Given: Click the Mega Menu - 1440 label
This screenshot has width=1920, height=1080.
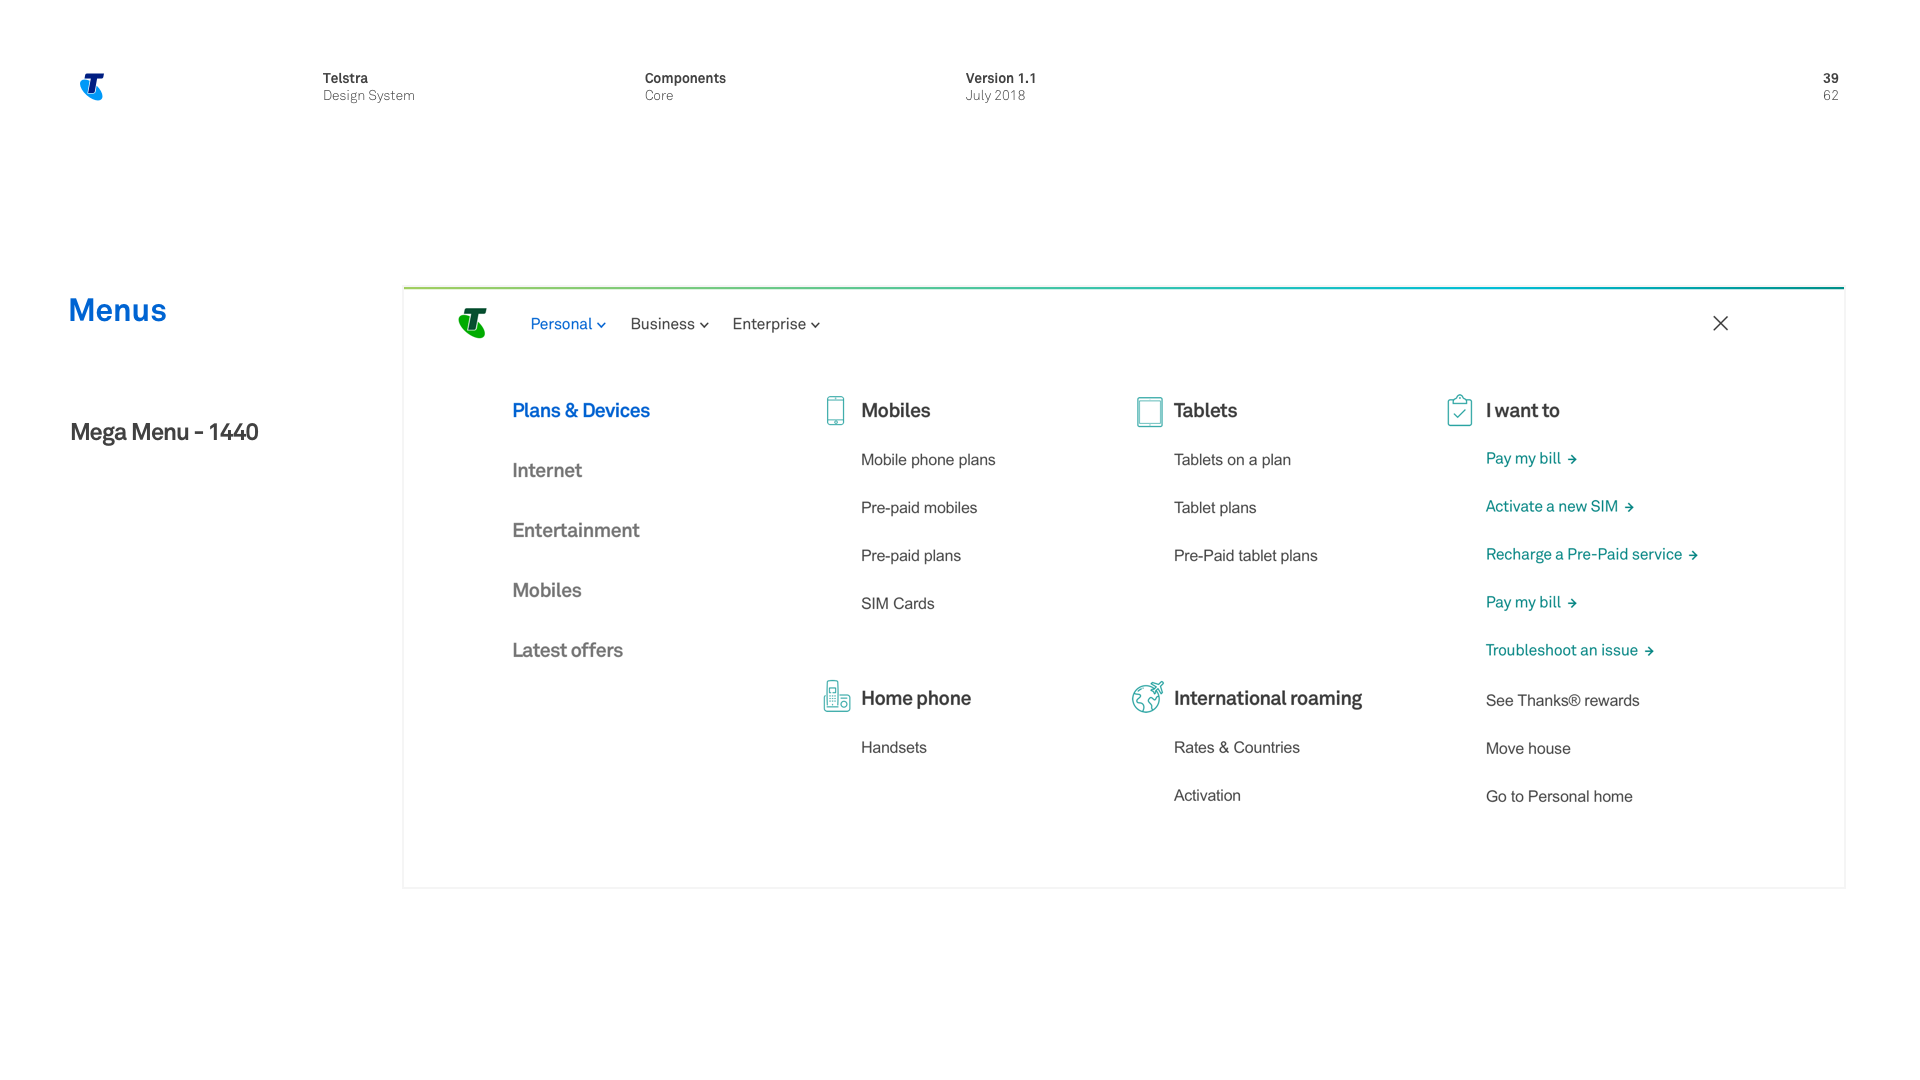Looking at the screenshot, I should [164, 432].
